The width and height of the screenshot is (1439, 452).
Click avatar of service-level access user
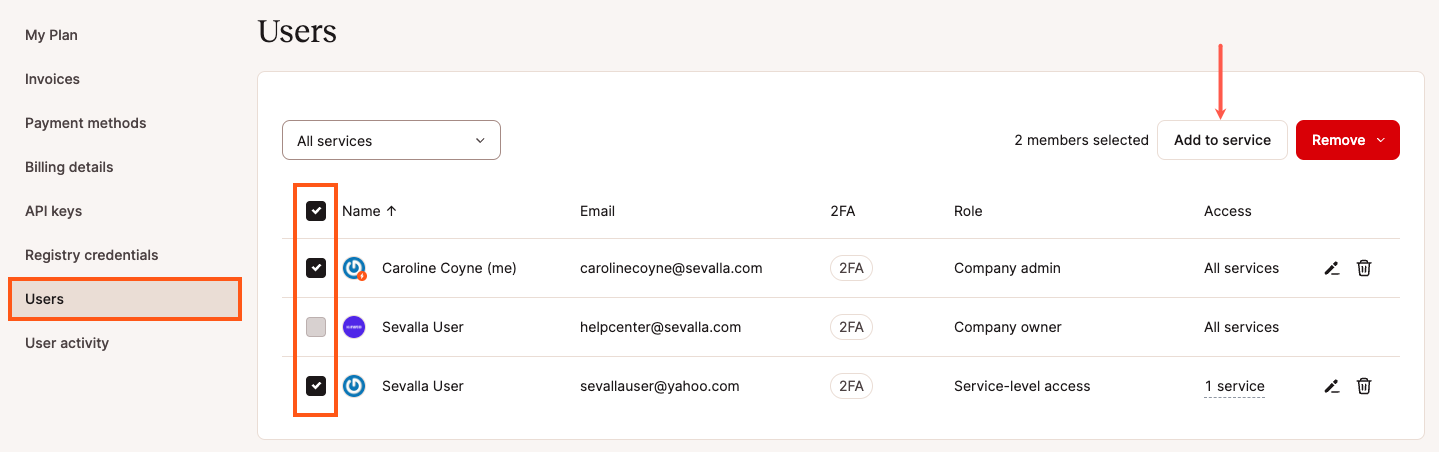(x=354, y=386)
